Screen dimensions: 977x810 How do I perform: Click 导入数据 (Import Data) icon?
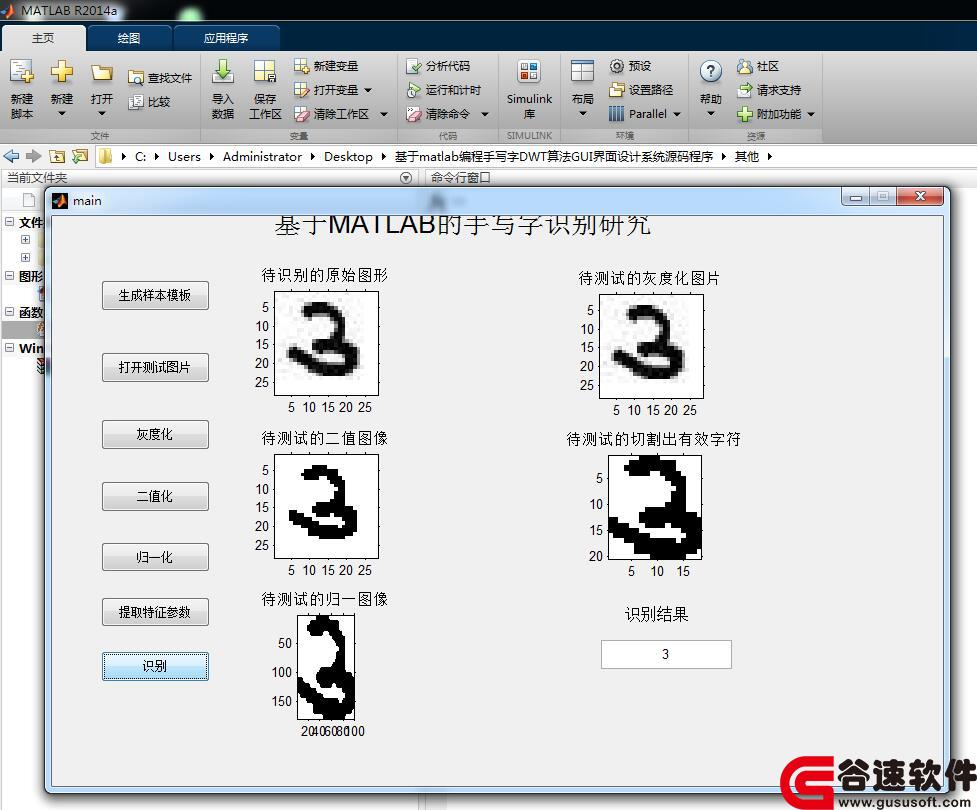coord(222,72)
